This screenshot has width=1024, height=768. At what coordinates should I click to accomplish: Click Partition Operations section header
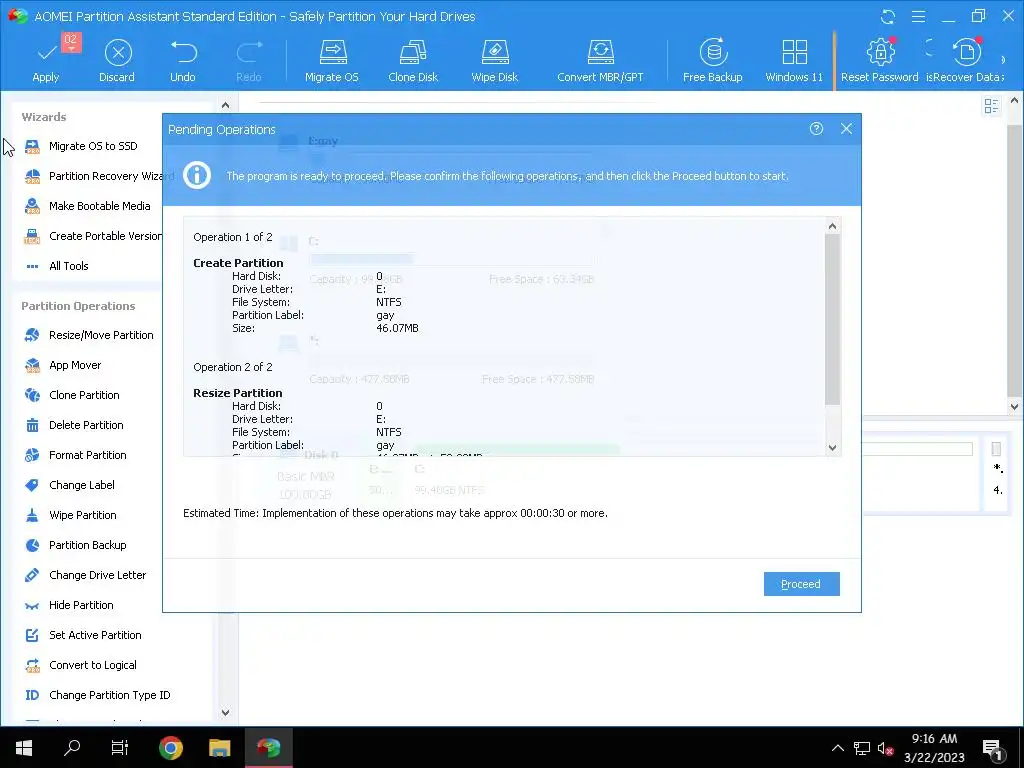point(78,306)
